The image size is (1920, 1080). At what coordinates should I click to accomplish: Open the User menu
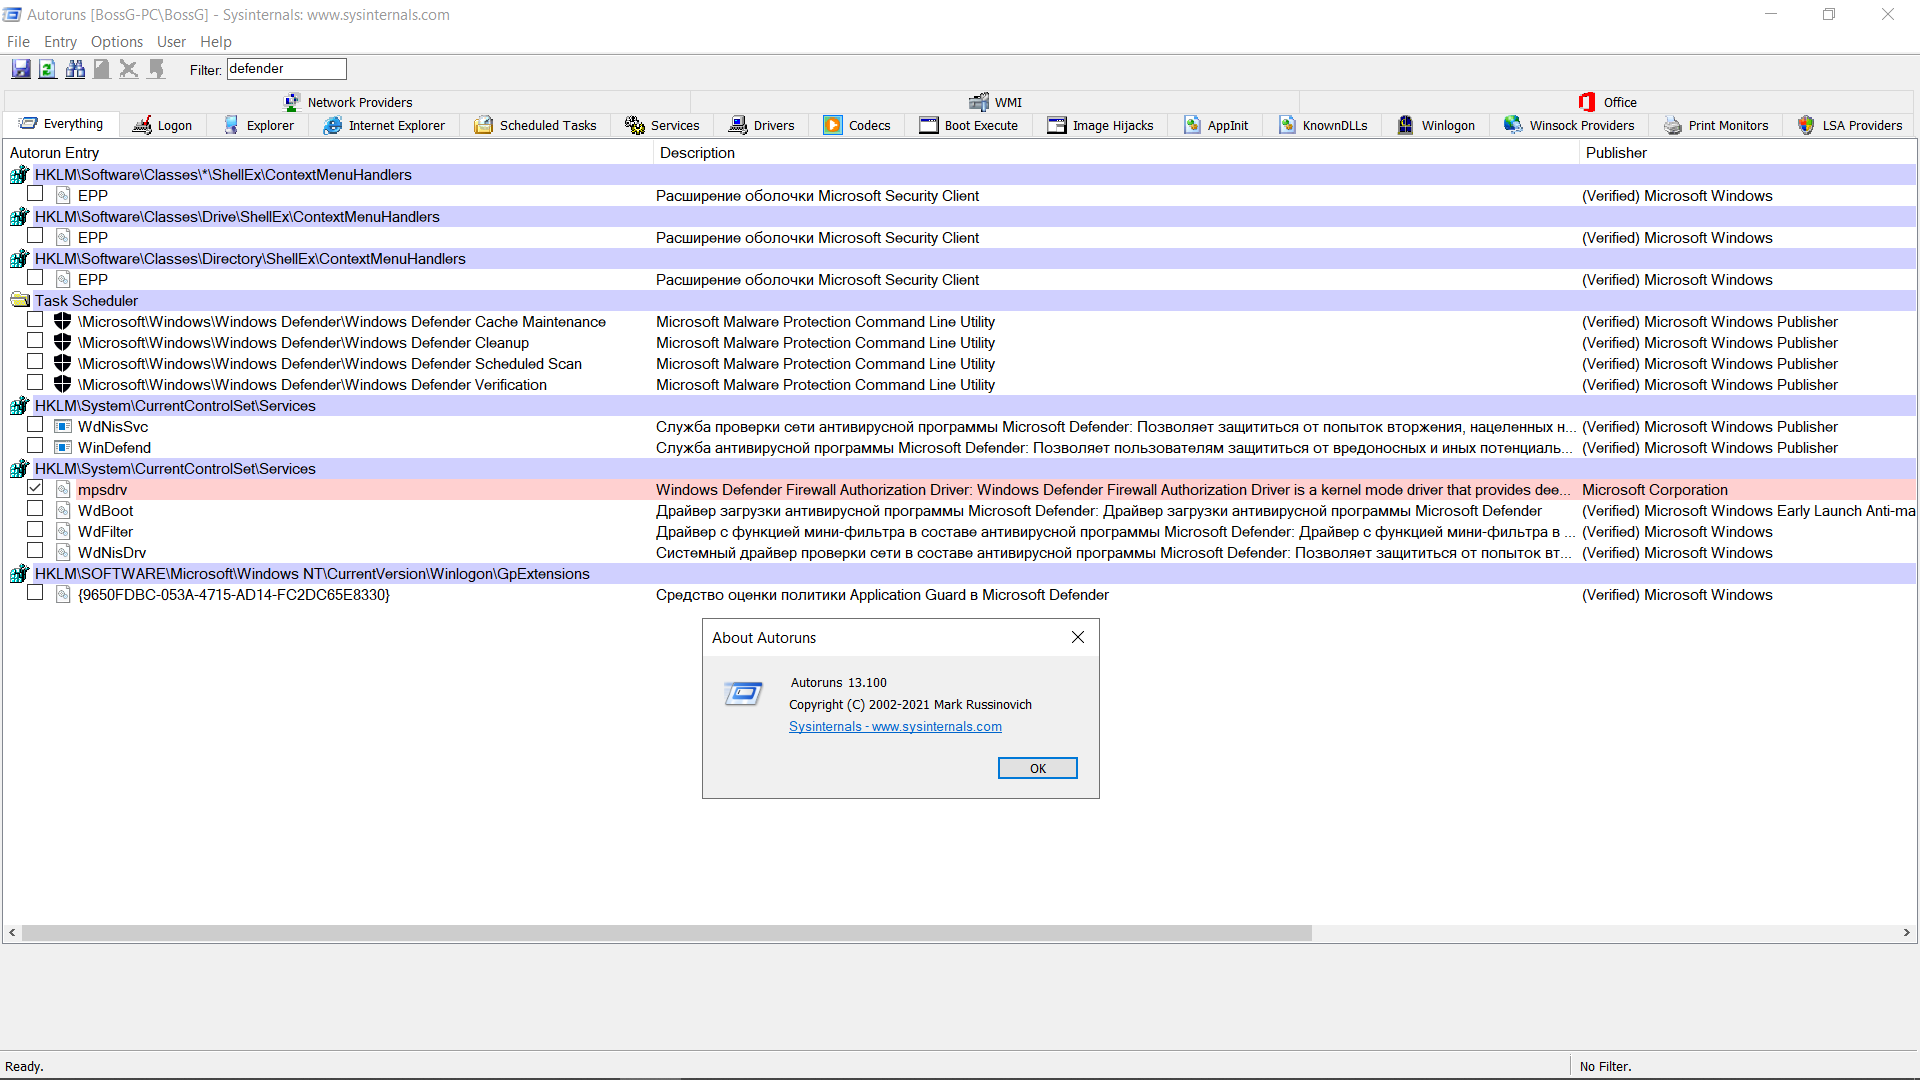coord(171,42)
